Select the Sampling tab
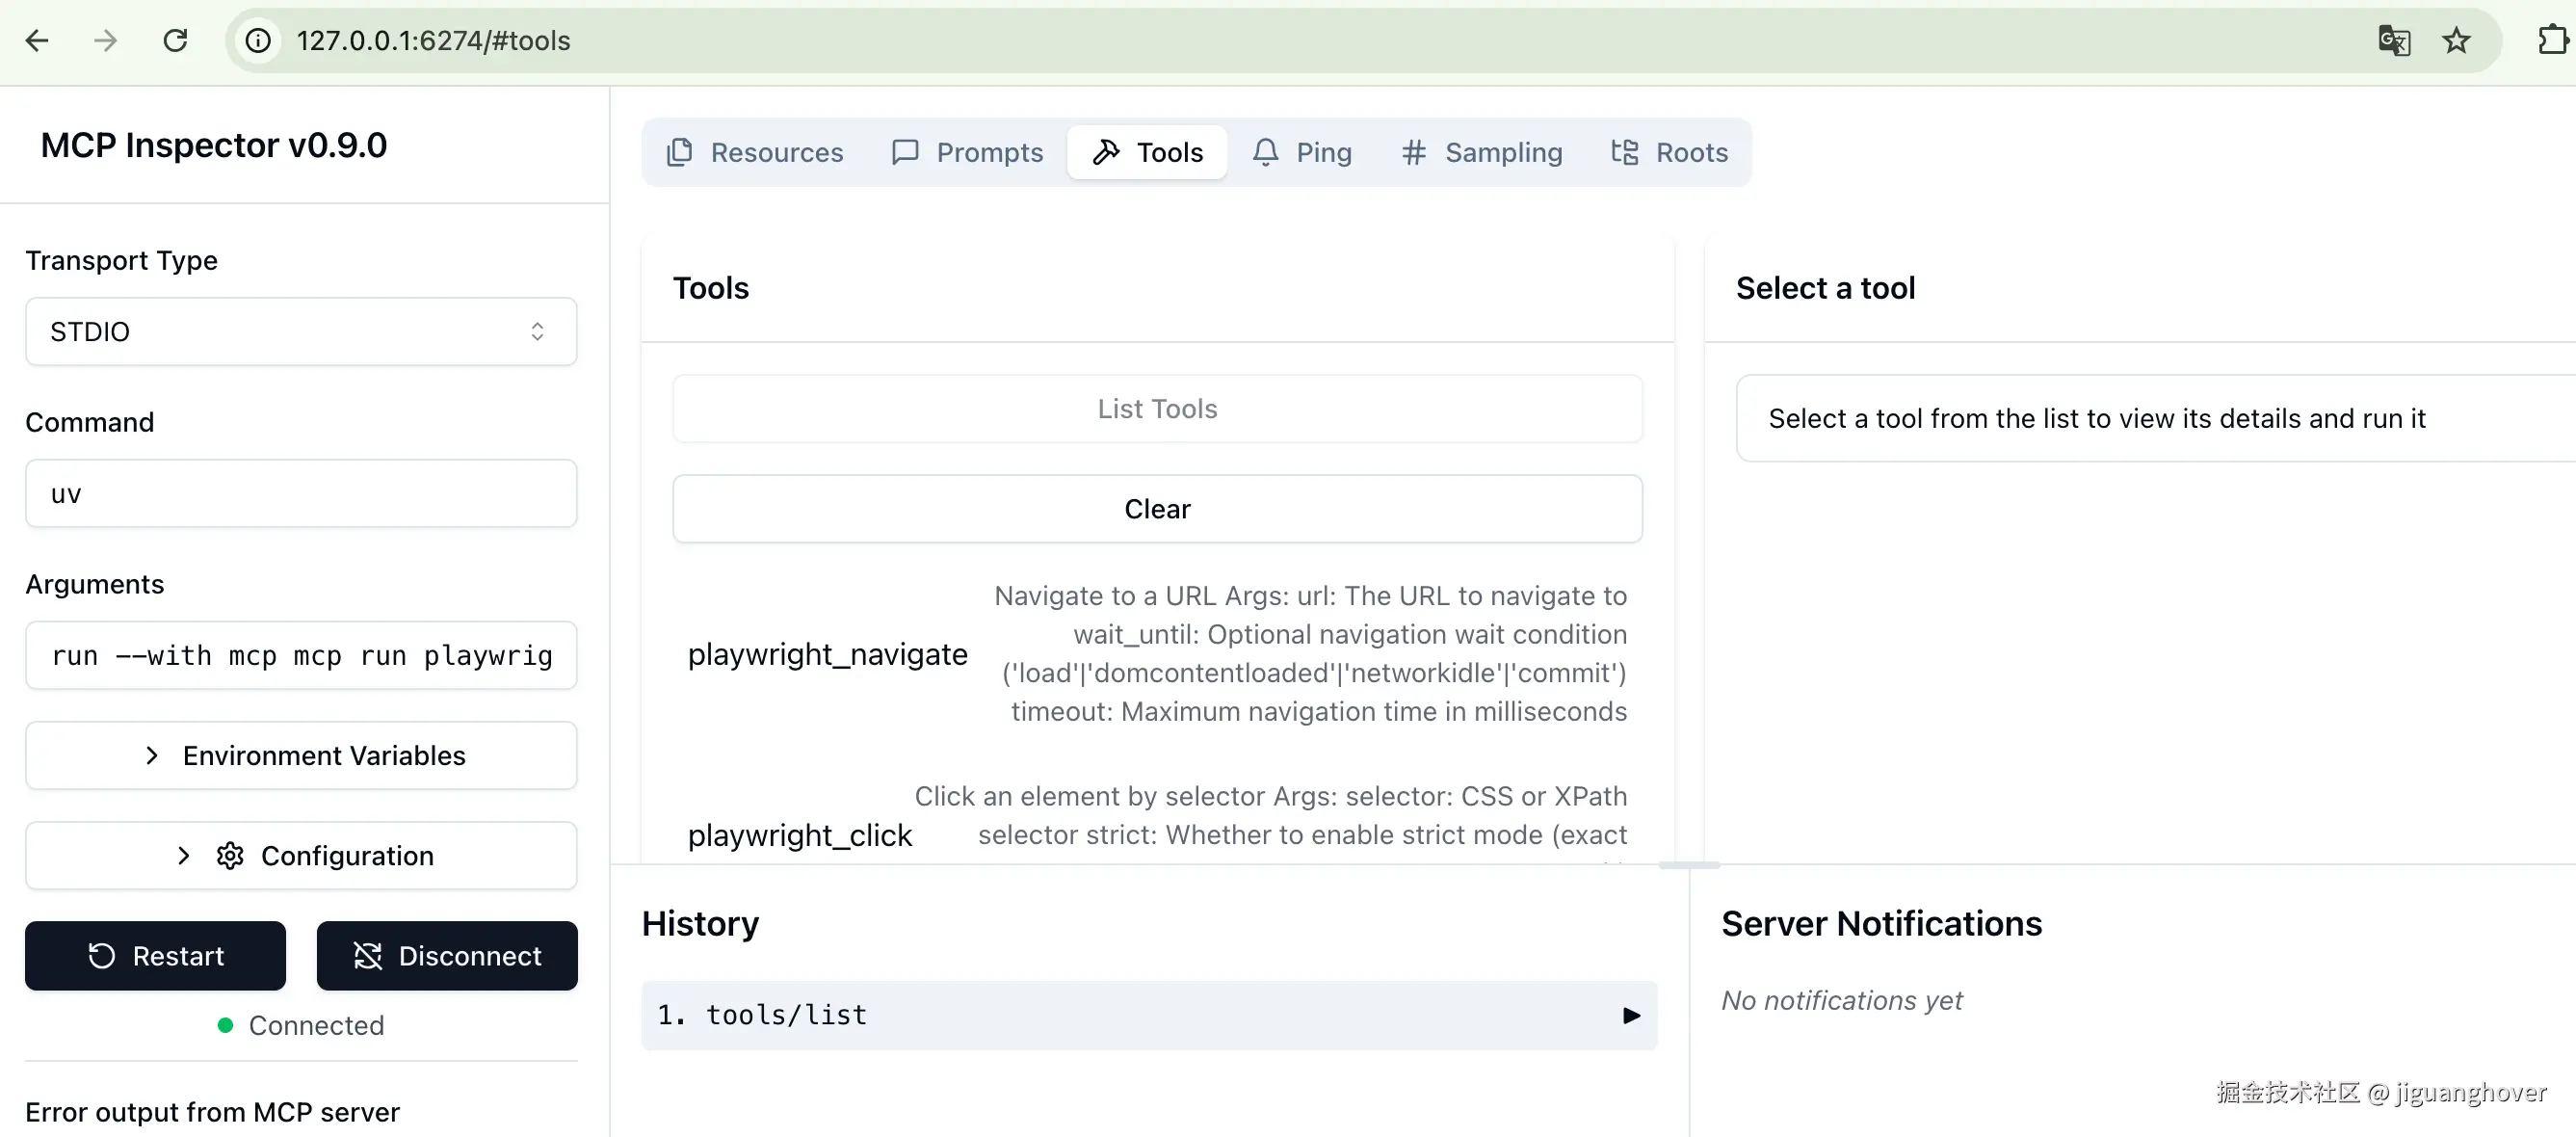This screenshot has height=1137, width=2576. (1481, 152)
